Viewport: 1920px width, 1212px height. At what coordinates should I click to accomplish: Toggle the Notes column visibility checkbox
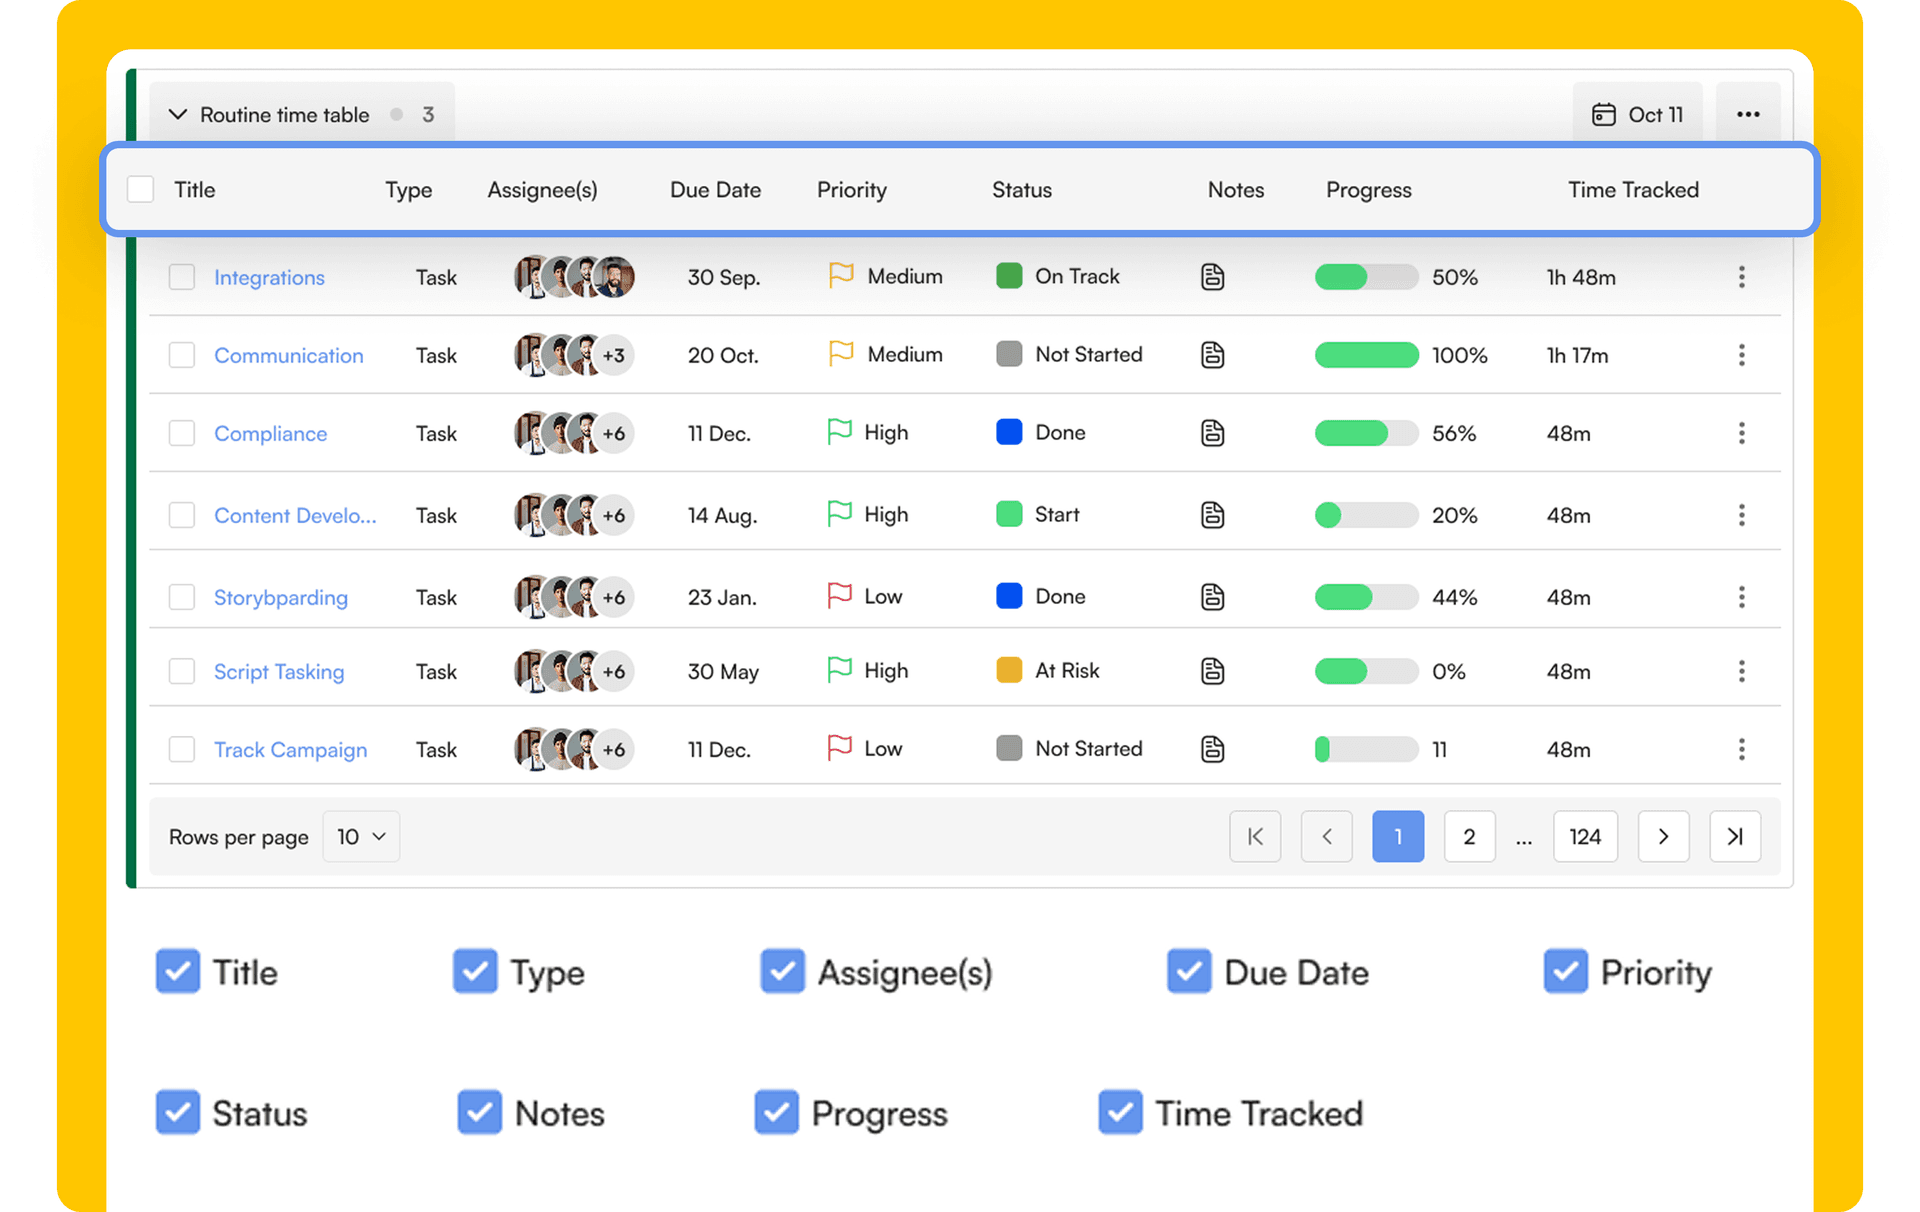[x=479, y=1112]
